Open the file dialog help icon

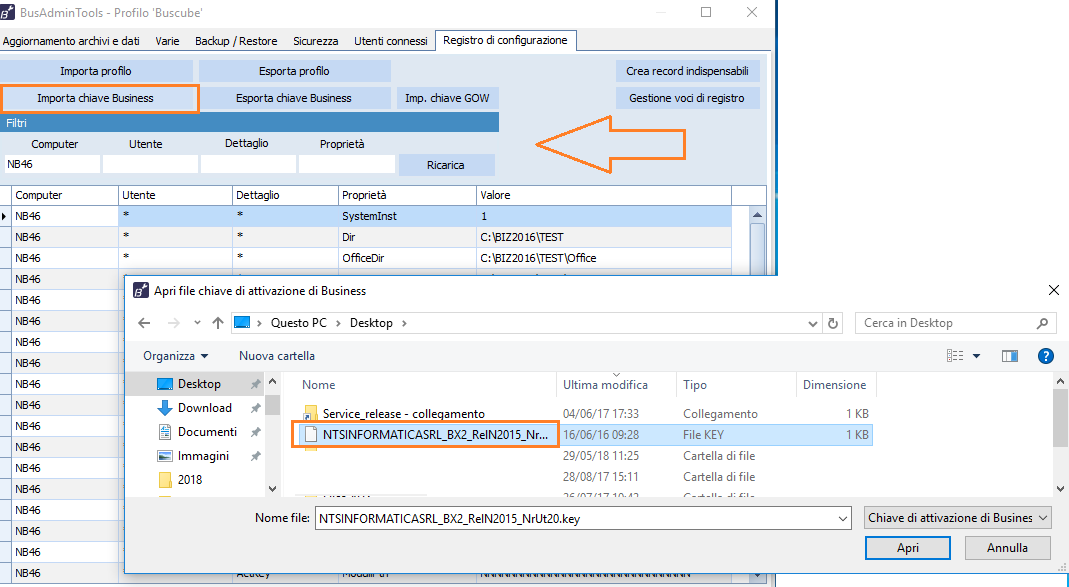coord(1045,356)
